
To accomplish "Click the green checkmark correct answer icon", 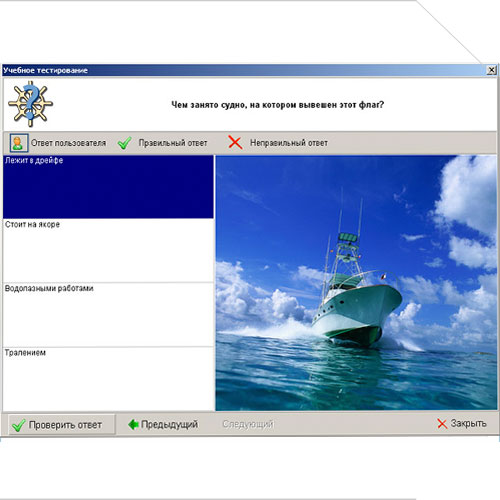I will click(x=124, y=143).
